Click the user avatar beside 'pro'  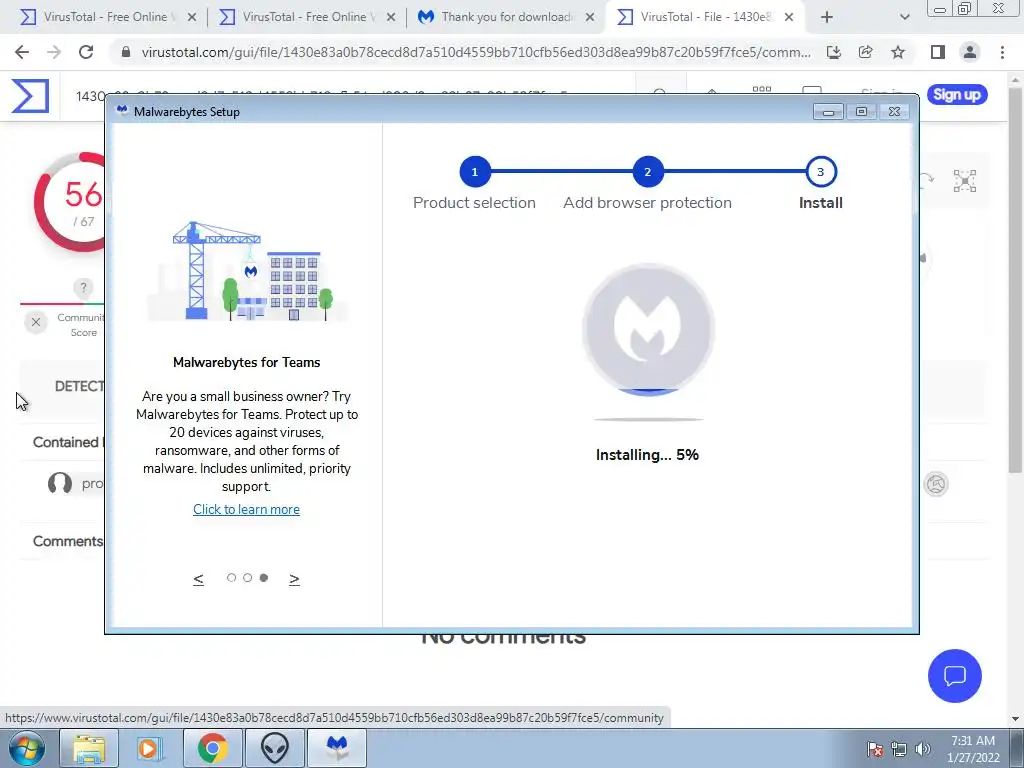[60, 484]
